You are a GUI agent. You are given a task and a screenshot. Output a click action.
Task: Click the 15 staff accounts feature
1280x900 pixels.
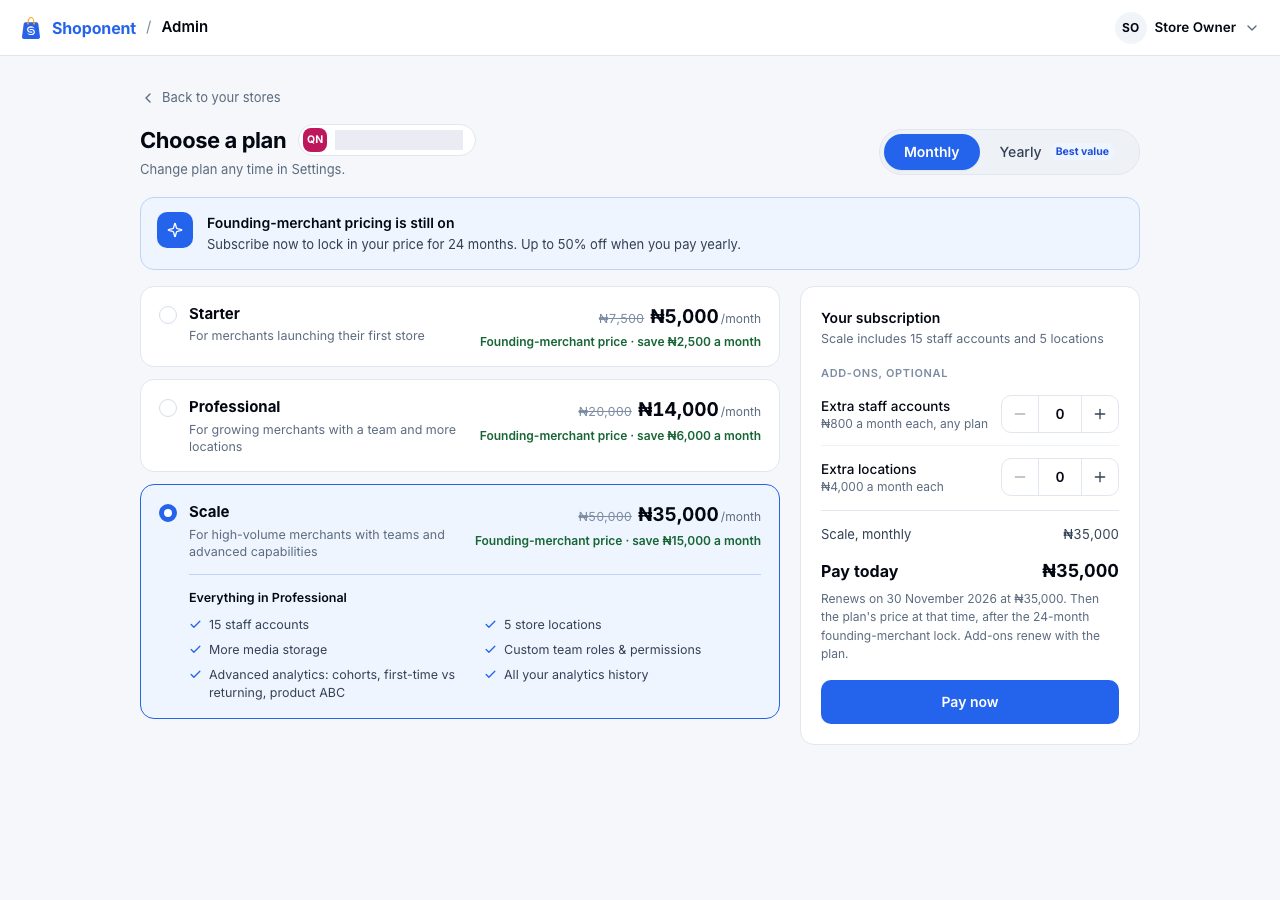[259, 625]
